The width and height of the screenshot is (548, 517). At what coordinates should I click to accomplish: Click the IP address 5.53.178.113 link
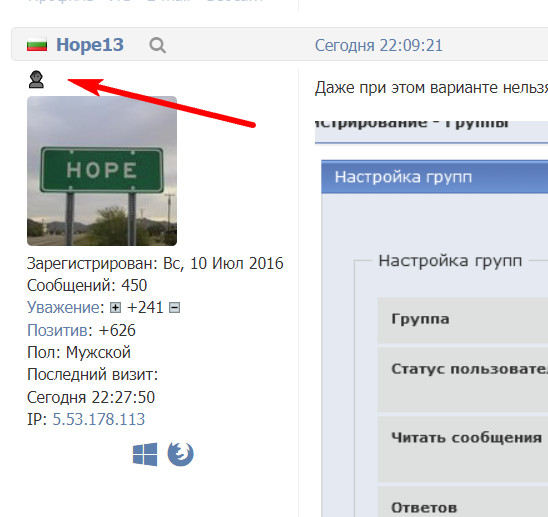99,419
